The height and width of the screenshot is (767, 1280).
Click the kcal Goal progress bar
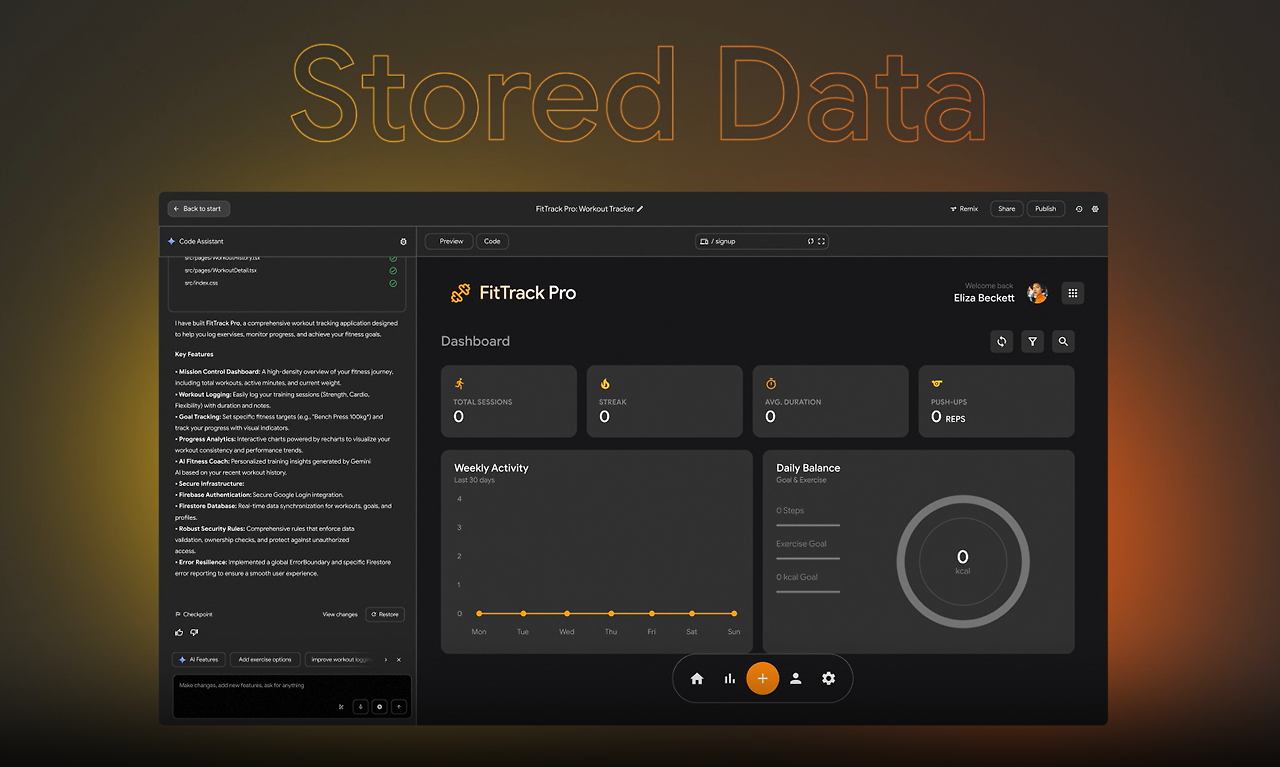(x=808, y=592)
